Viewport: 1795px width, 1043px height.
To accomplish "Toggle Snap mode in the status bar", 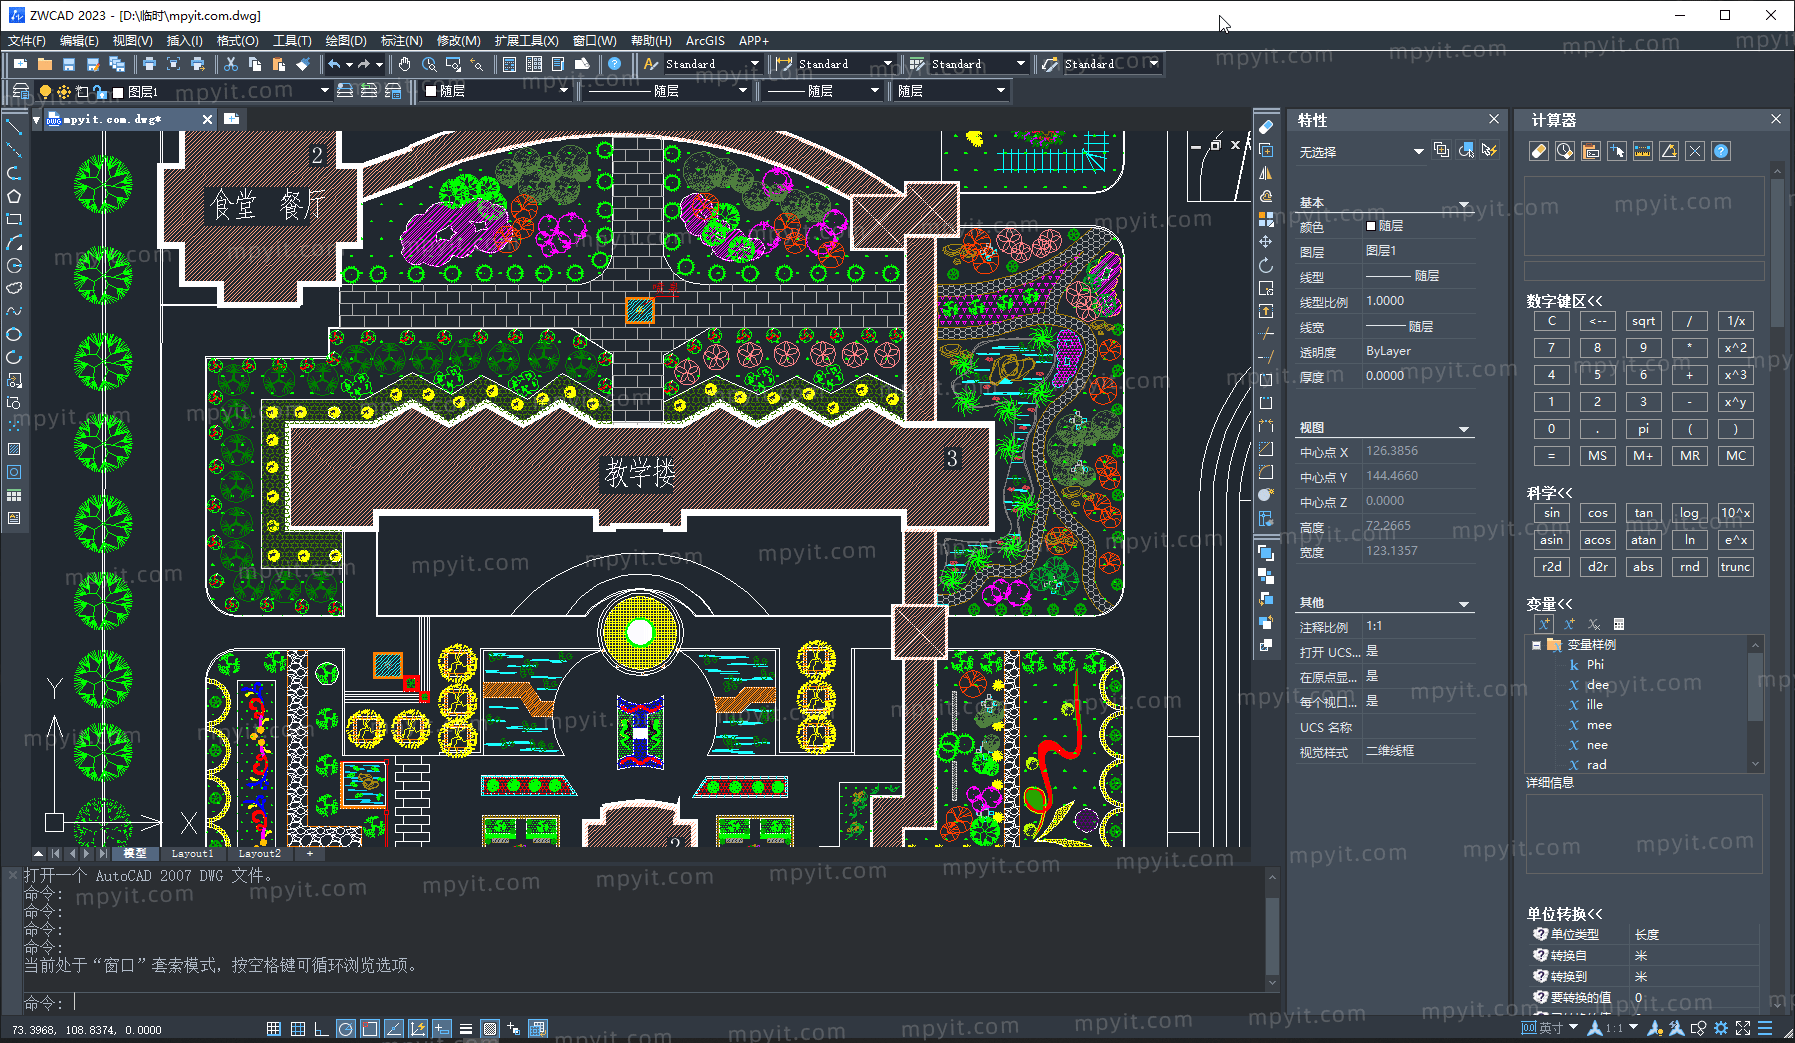I will 274,1029.
